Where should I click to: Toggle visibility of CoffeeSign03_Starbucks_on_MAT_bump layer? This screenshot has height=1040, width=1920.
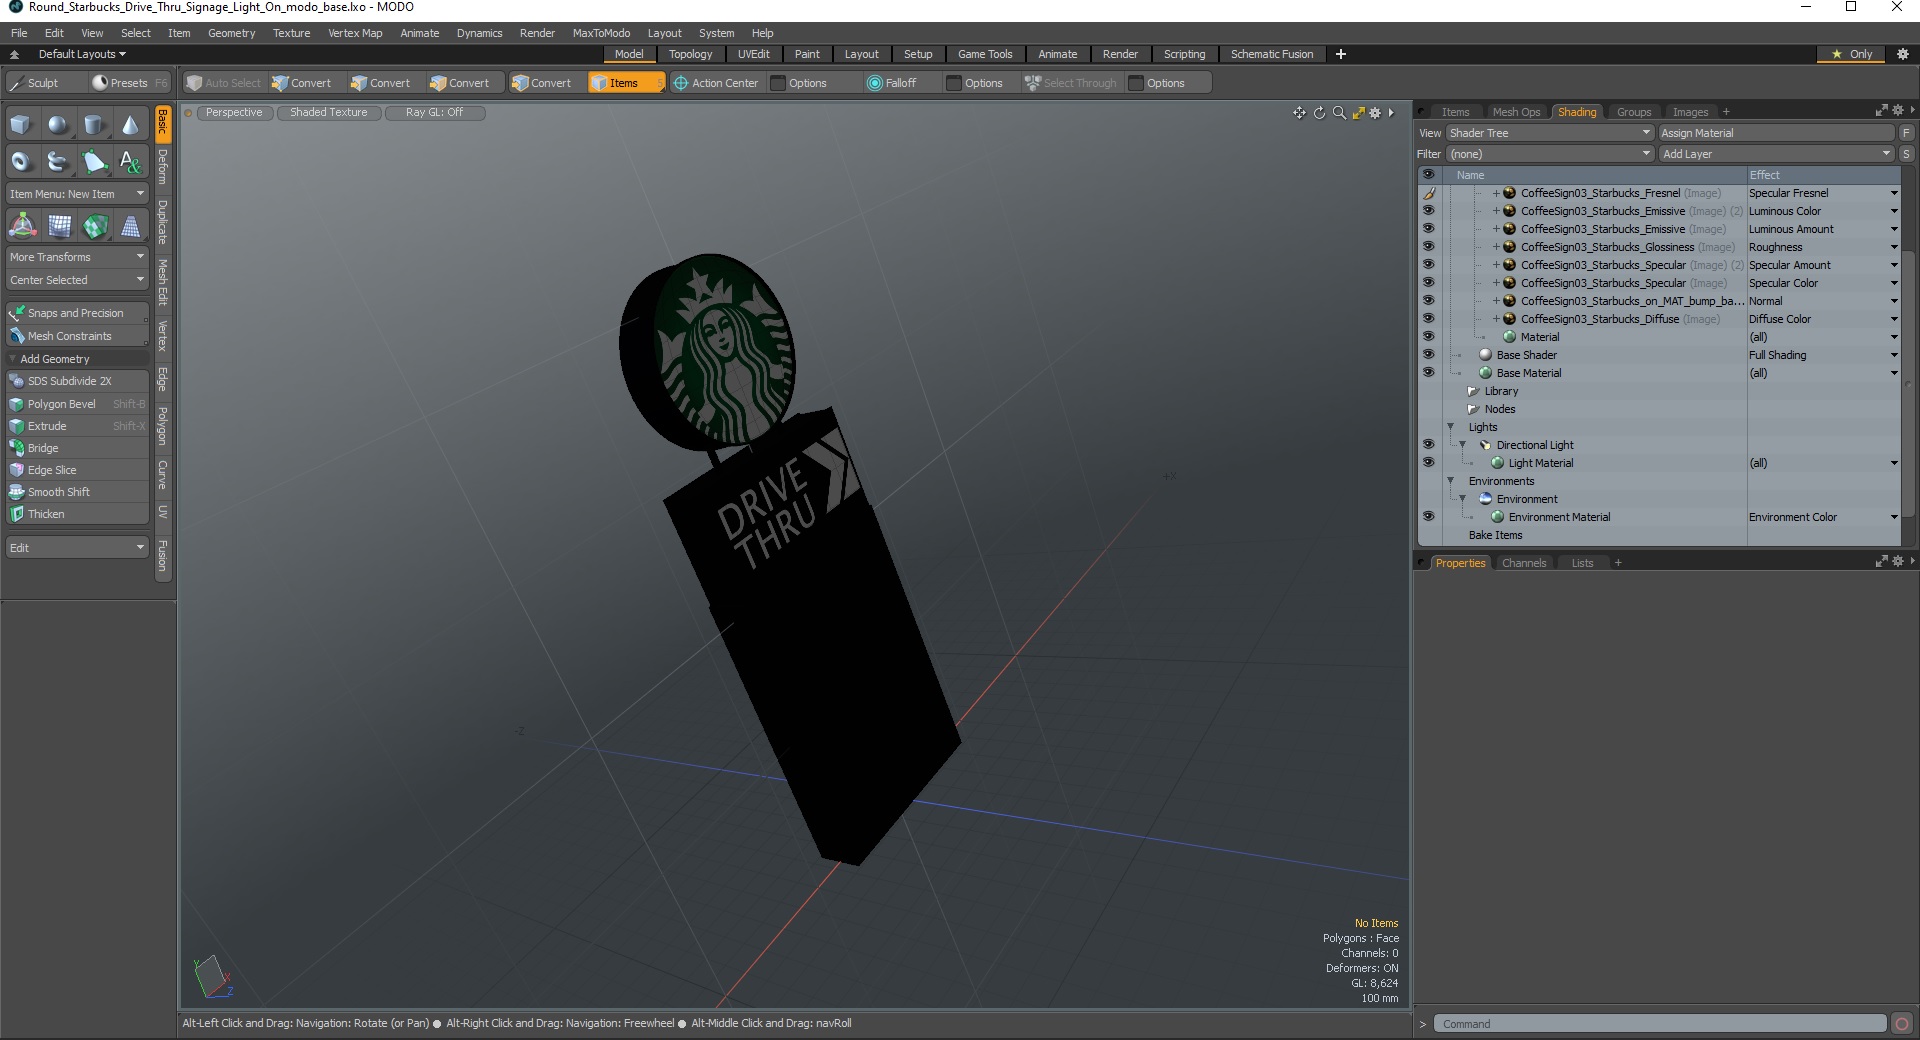pos(1428,301)
